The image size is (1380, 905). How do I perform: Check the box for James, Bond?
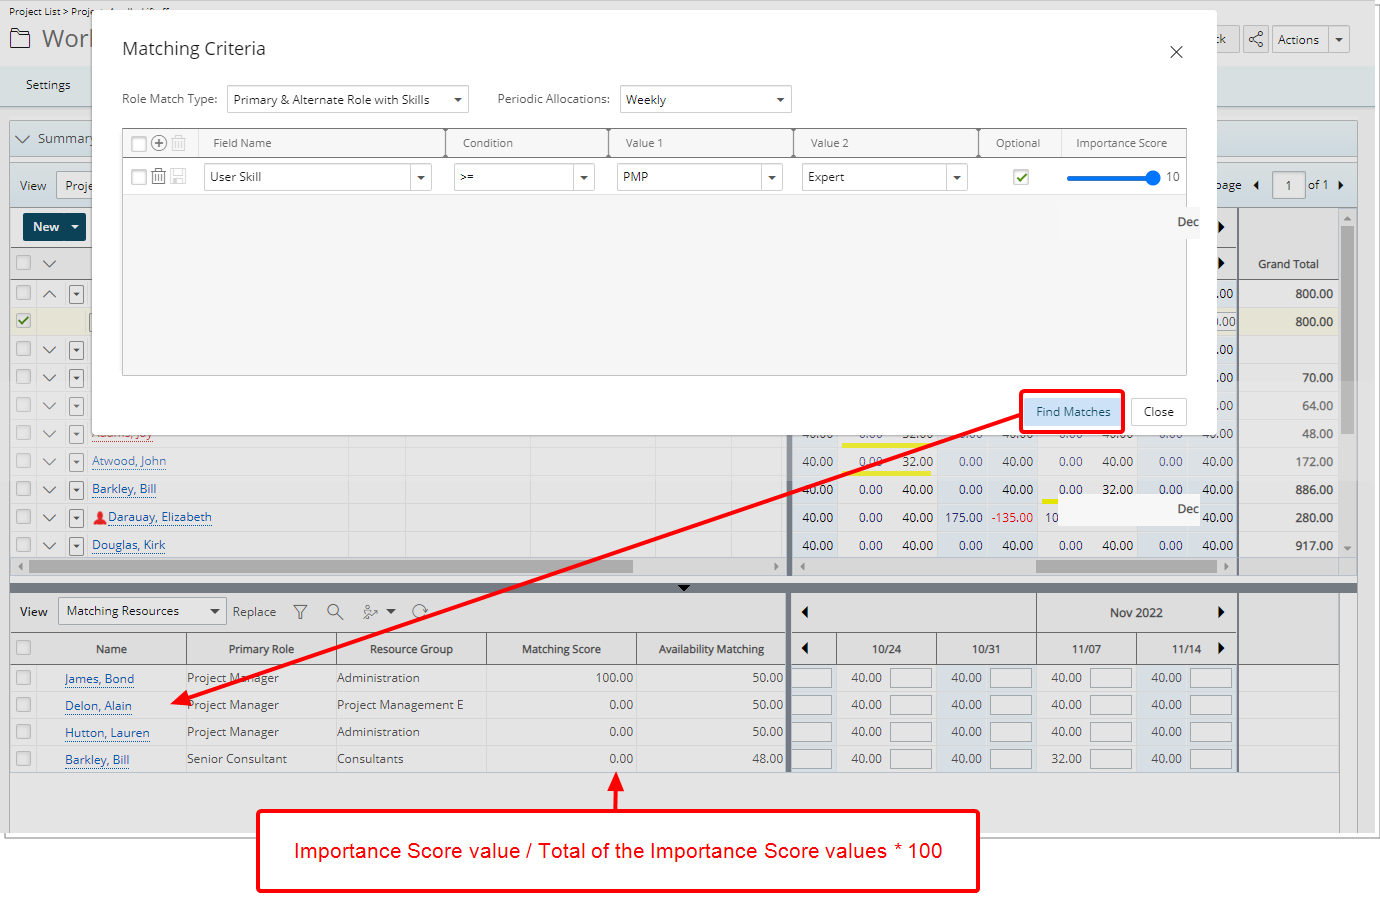[23, 677]
